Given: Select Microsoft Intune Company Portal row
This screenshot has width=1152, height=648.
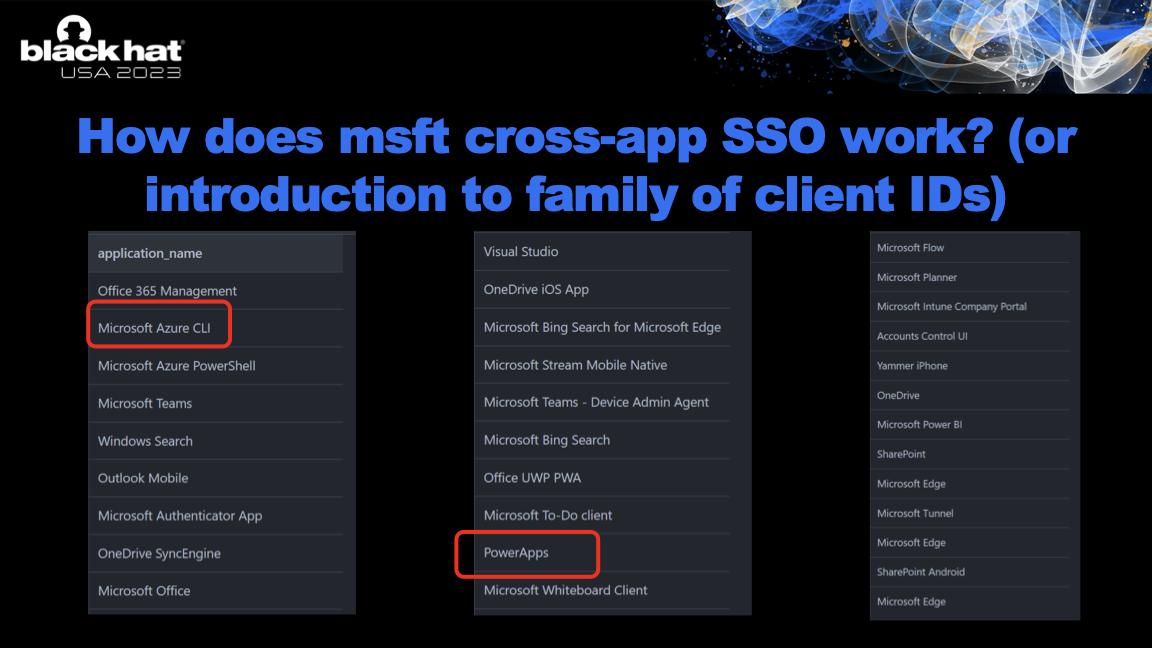Looking at the screenshot, I should pos(971,306).
